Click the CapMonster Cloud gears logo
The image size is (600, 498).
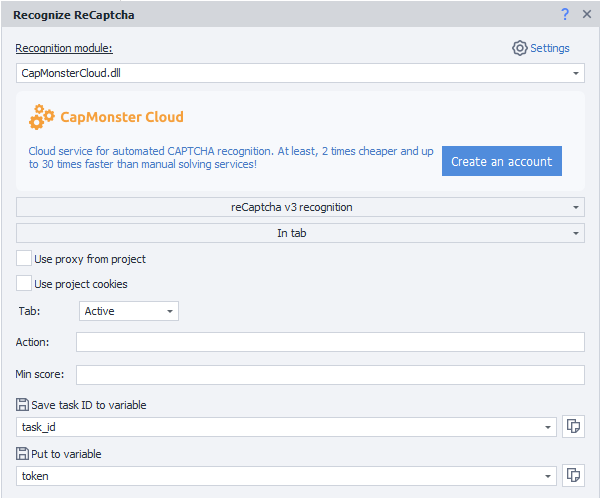tap(42, 117)
